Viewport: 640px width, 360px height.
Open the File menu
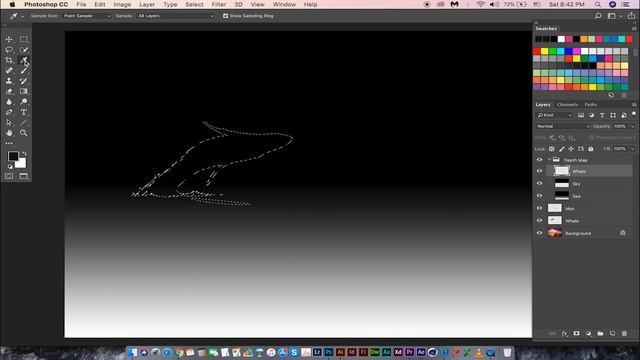pos(81,4)
